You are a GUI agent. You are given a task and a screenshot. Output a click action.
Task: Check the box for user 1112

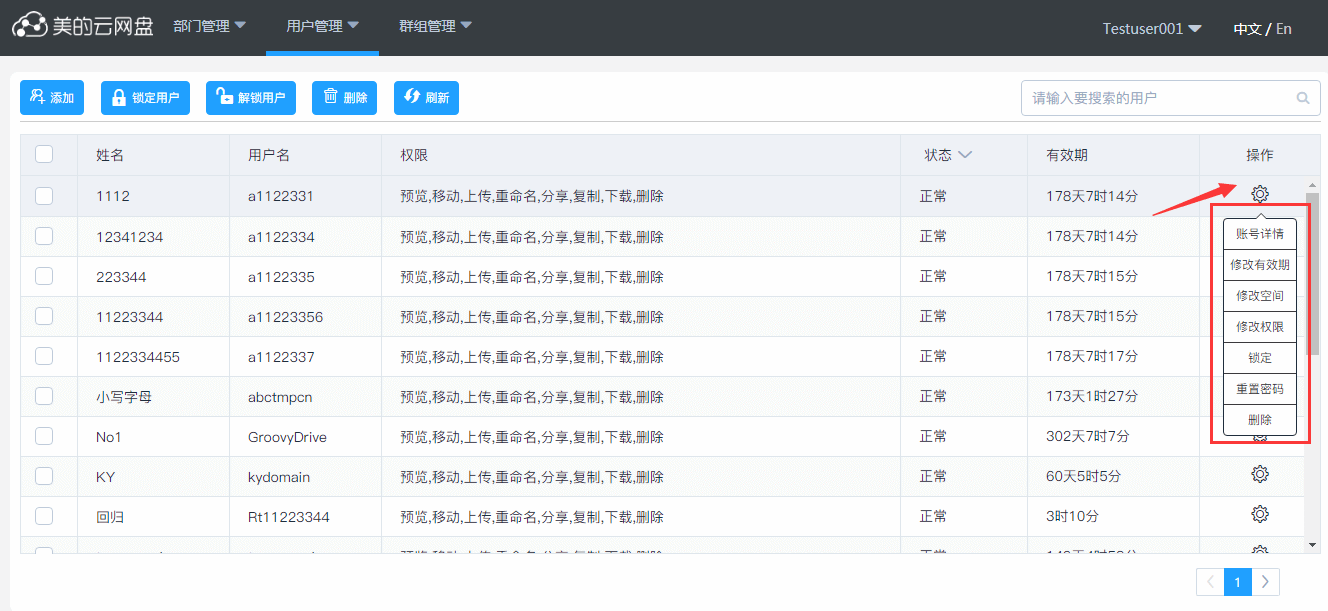coord(44,196)
